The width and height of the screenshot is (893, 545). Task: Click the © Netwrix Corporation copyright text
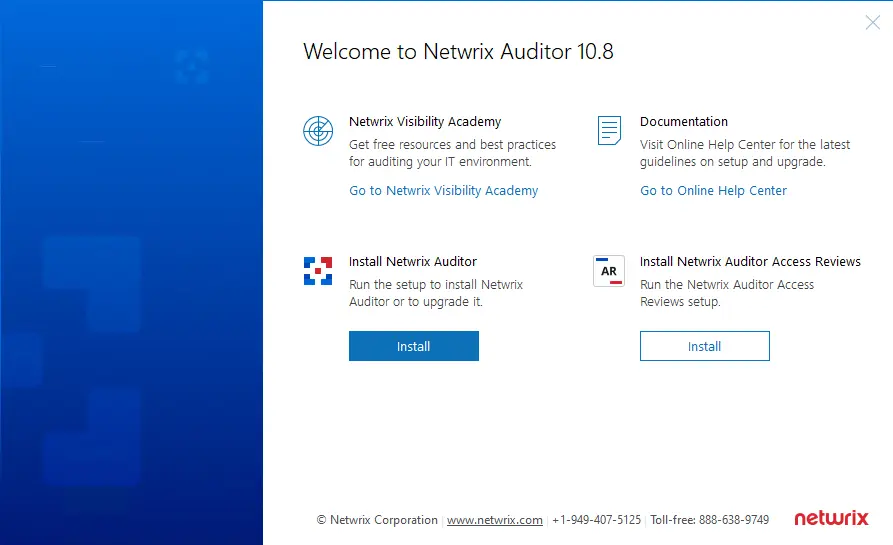[377, 520]
